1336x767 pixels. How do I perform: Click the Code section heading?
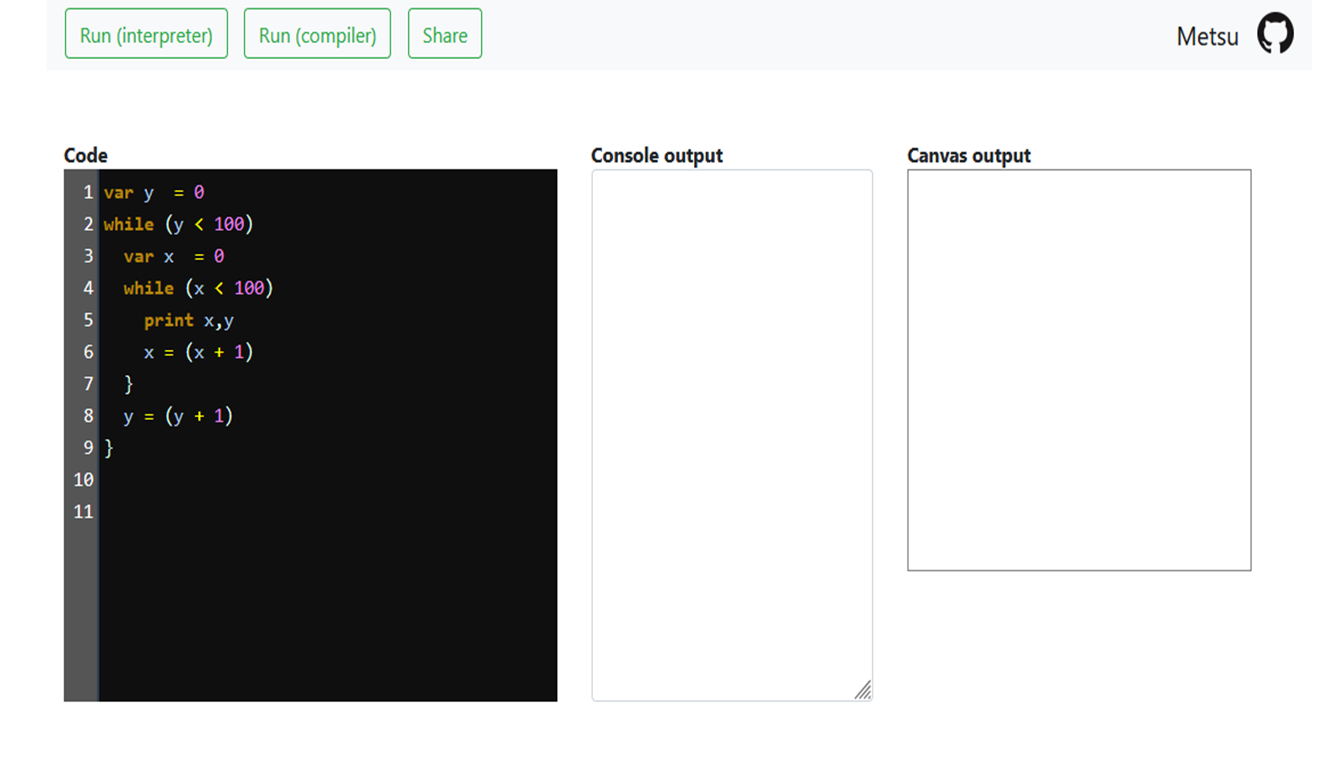click(86, 155)
